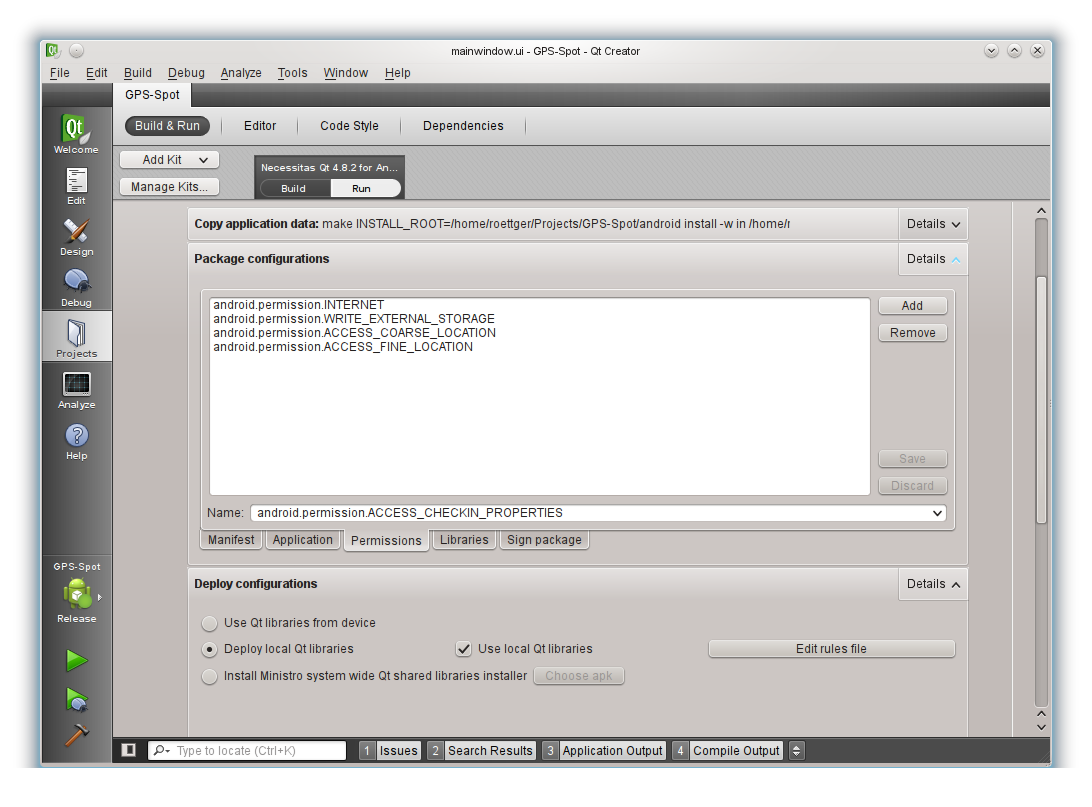1092x807 pixels.
Task: Open Design mode in sidebar
Action: [x=76, y=236]
